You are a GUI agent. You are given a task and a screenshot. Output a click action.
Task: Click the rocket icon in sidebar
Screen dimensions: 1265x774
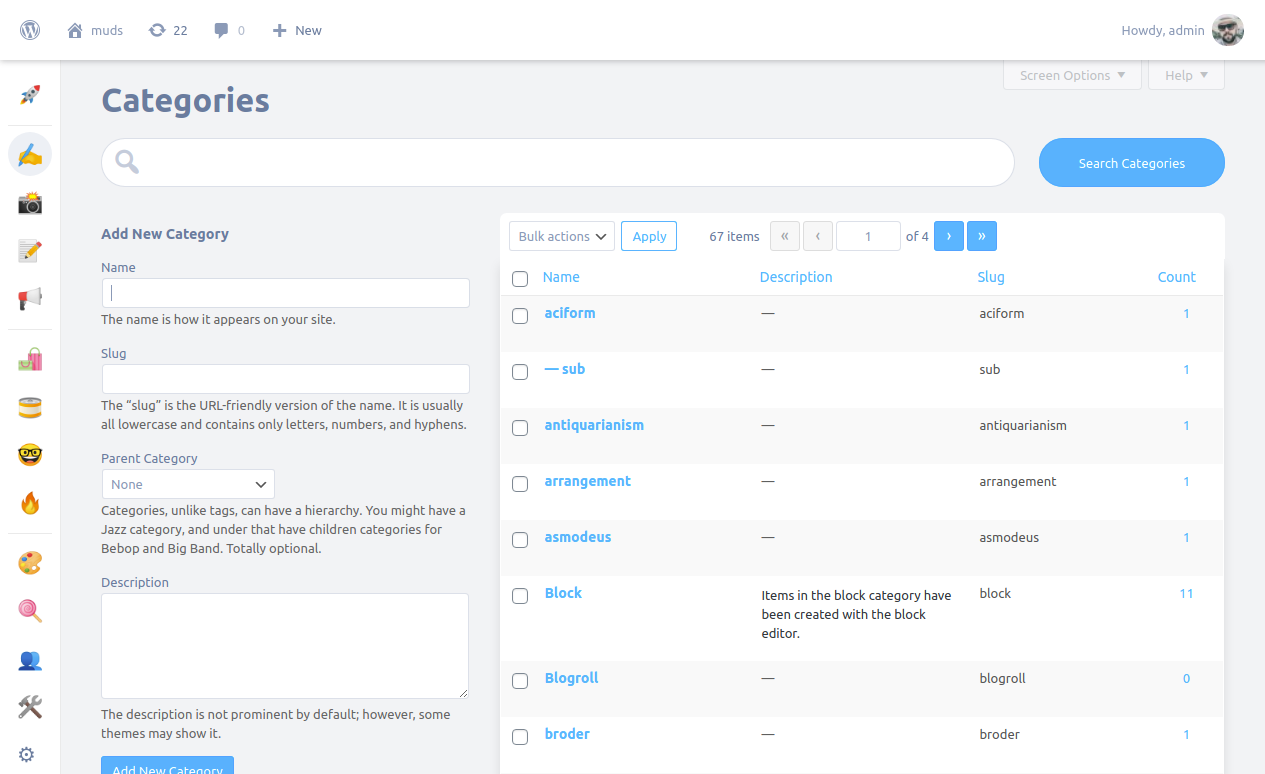coord(30,96)
